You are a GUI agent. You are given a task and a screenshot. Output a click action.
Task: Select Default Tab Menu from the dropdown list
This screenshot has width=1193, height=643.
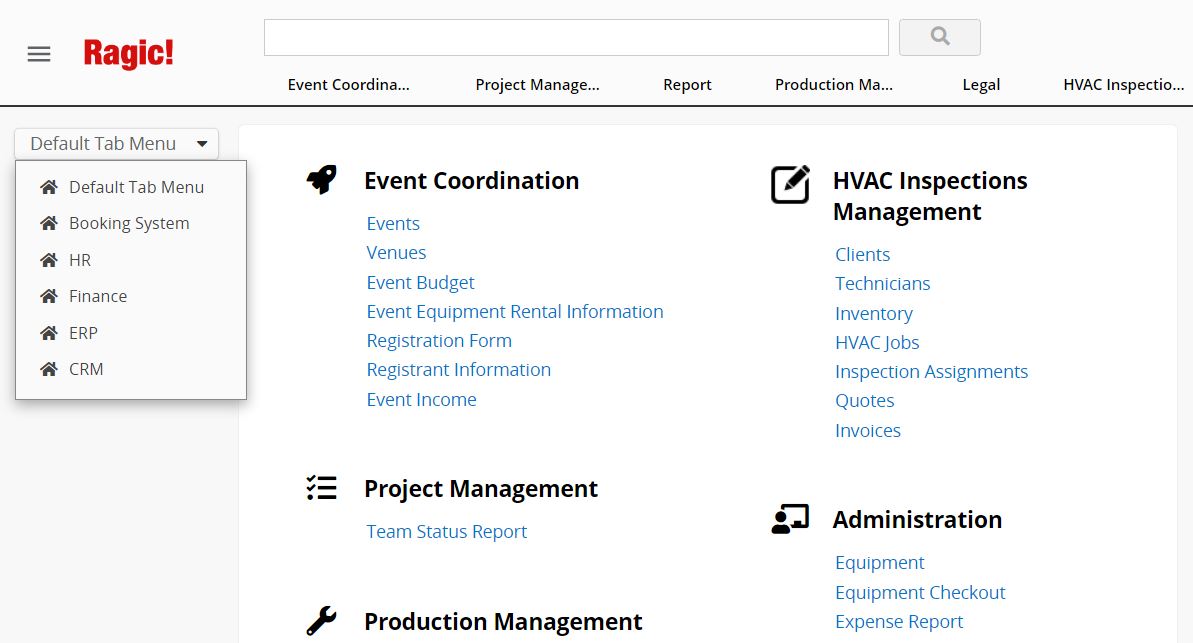click(136, 187)
